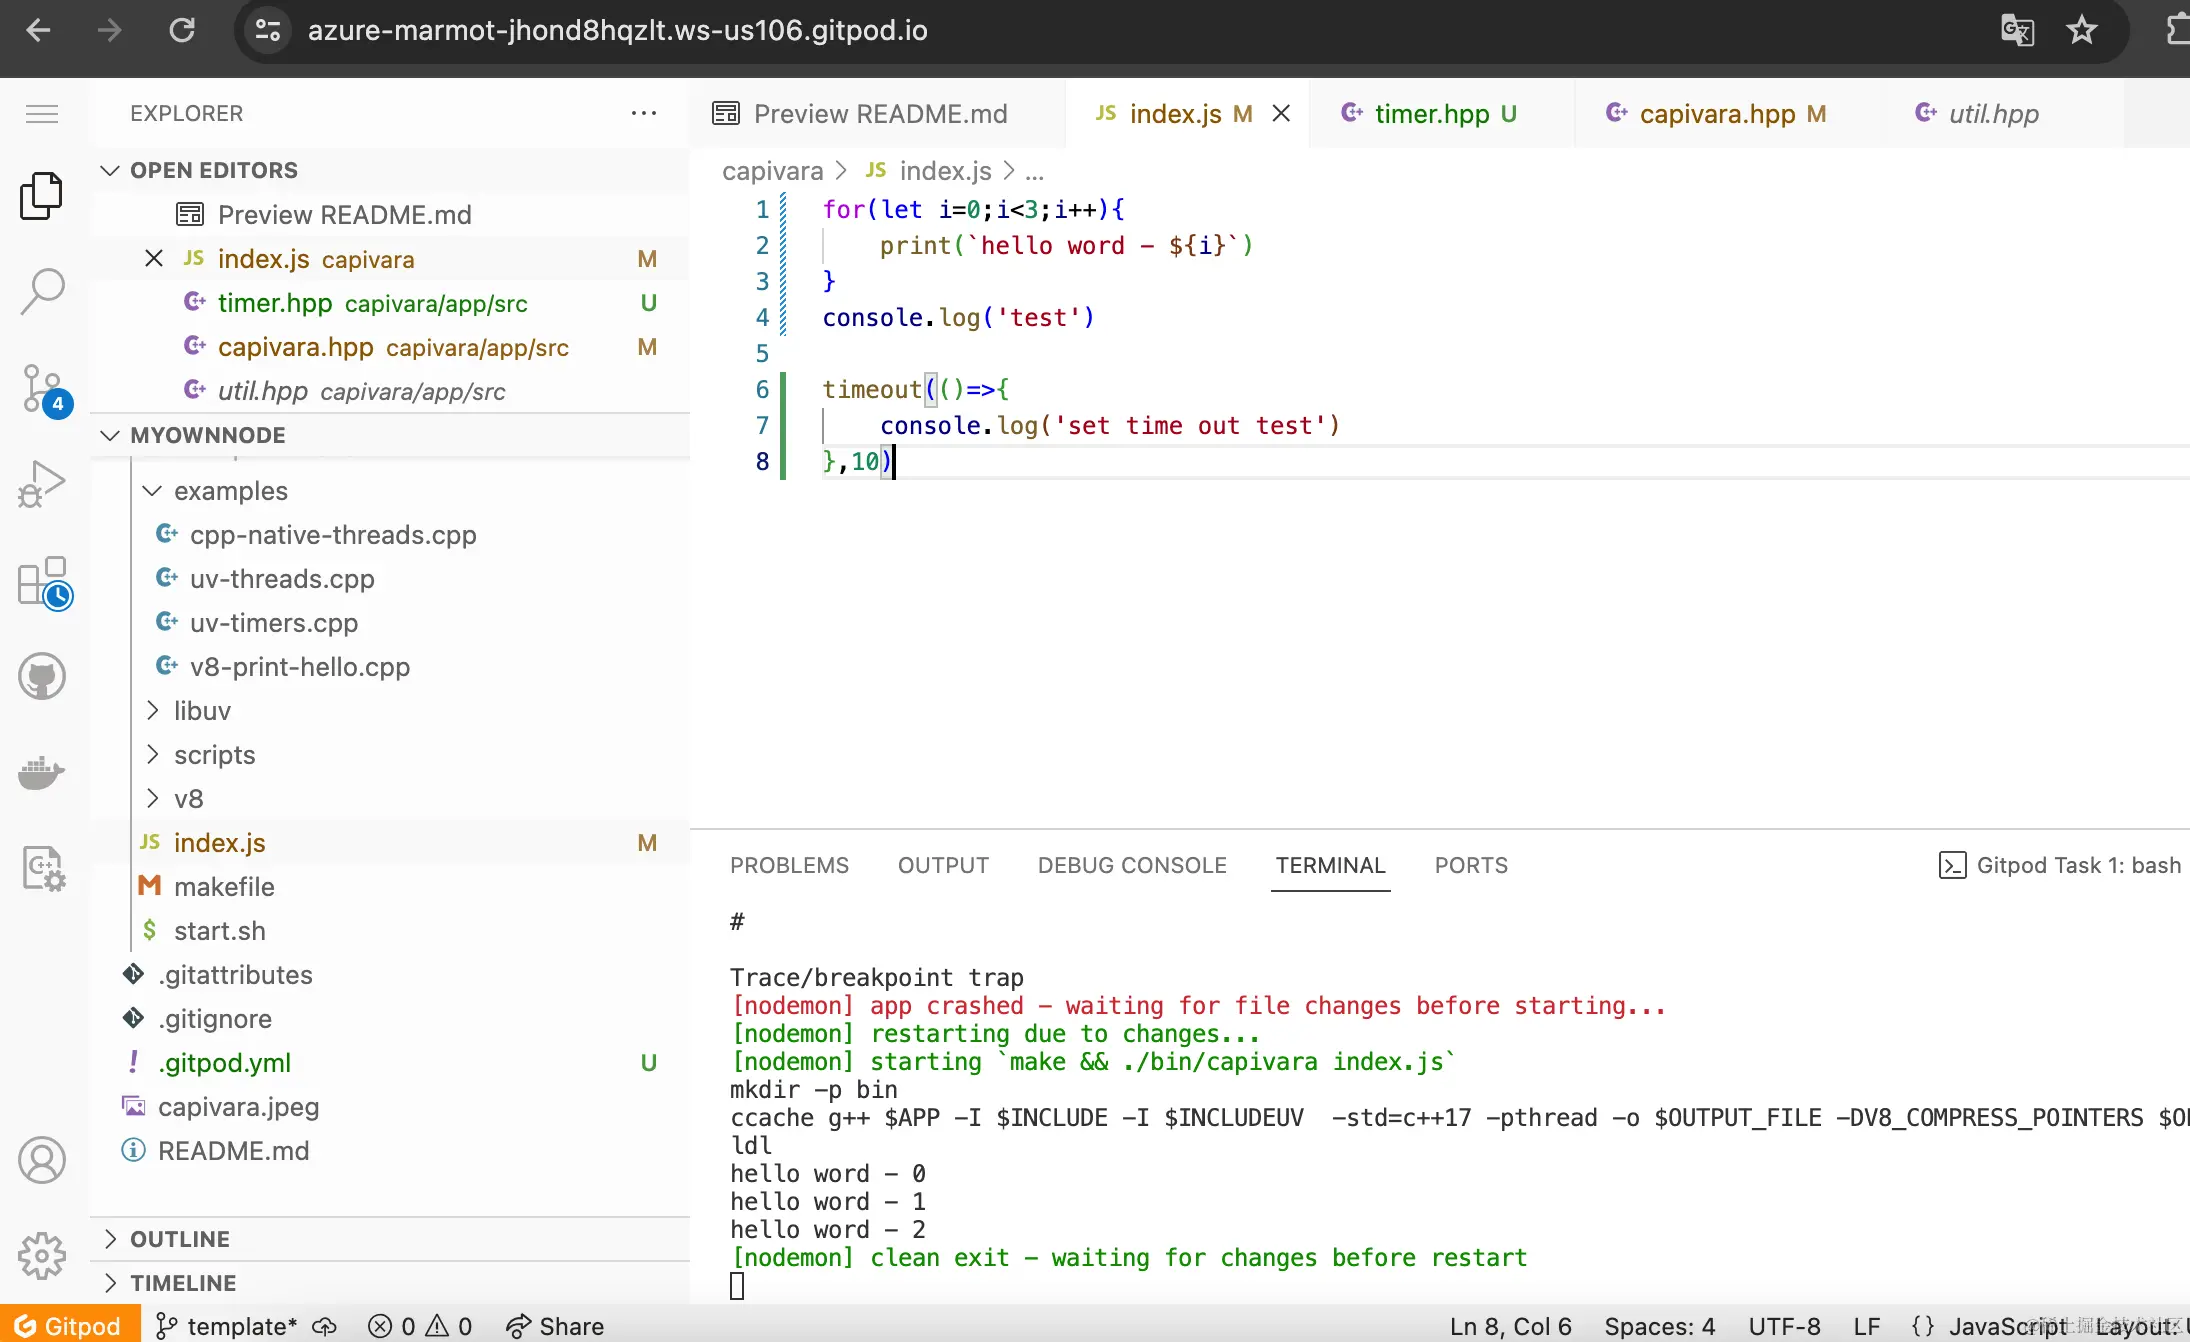Click the Gitpod status bar button
This screenshot has width=2190, height=1342.
pos(68,1326)
